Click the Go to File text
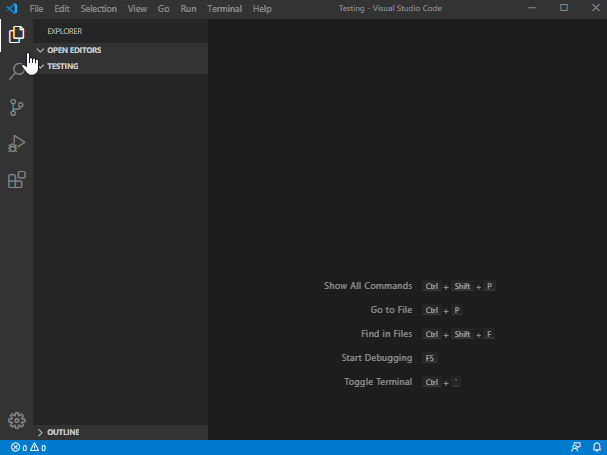The image size is (607, 455). (x=391, y=310)
